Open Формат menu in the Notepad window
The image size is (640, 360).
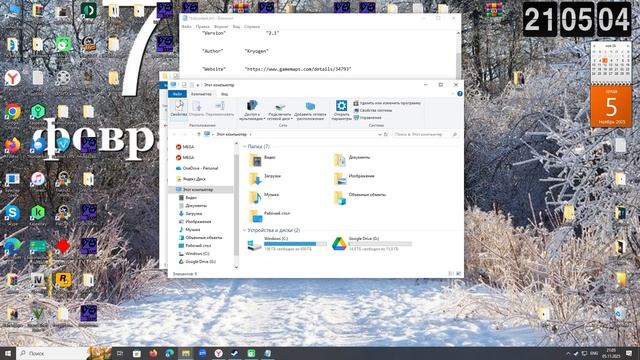click(x=221, y=27)
